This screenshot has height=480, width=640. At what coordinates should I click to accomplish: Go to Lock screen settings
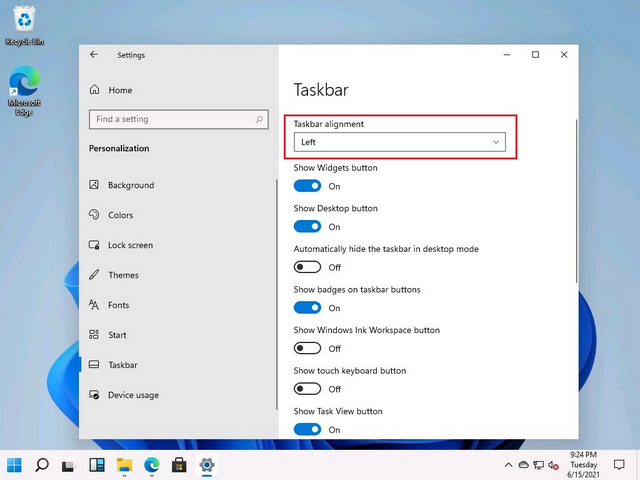coord(130,245)
